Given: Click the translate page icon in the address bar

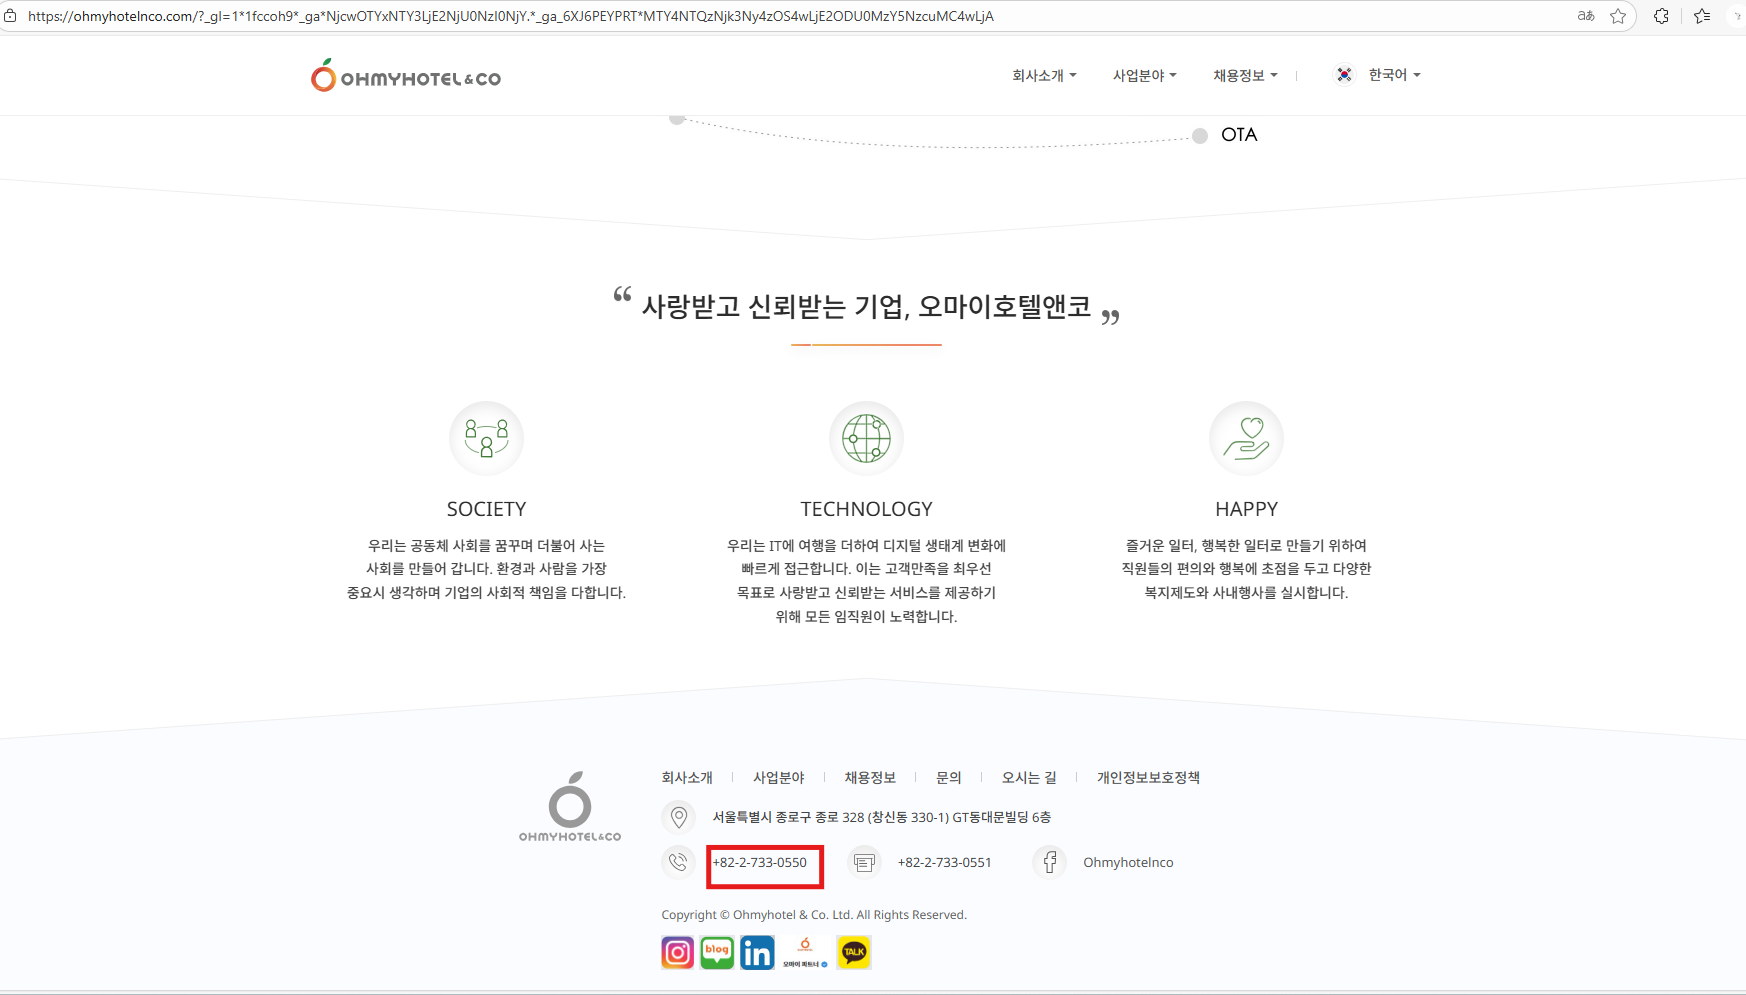Looking at the screenshot, I should (x=1586, y=16).
